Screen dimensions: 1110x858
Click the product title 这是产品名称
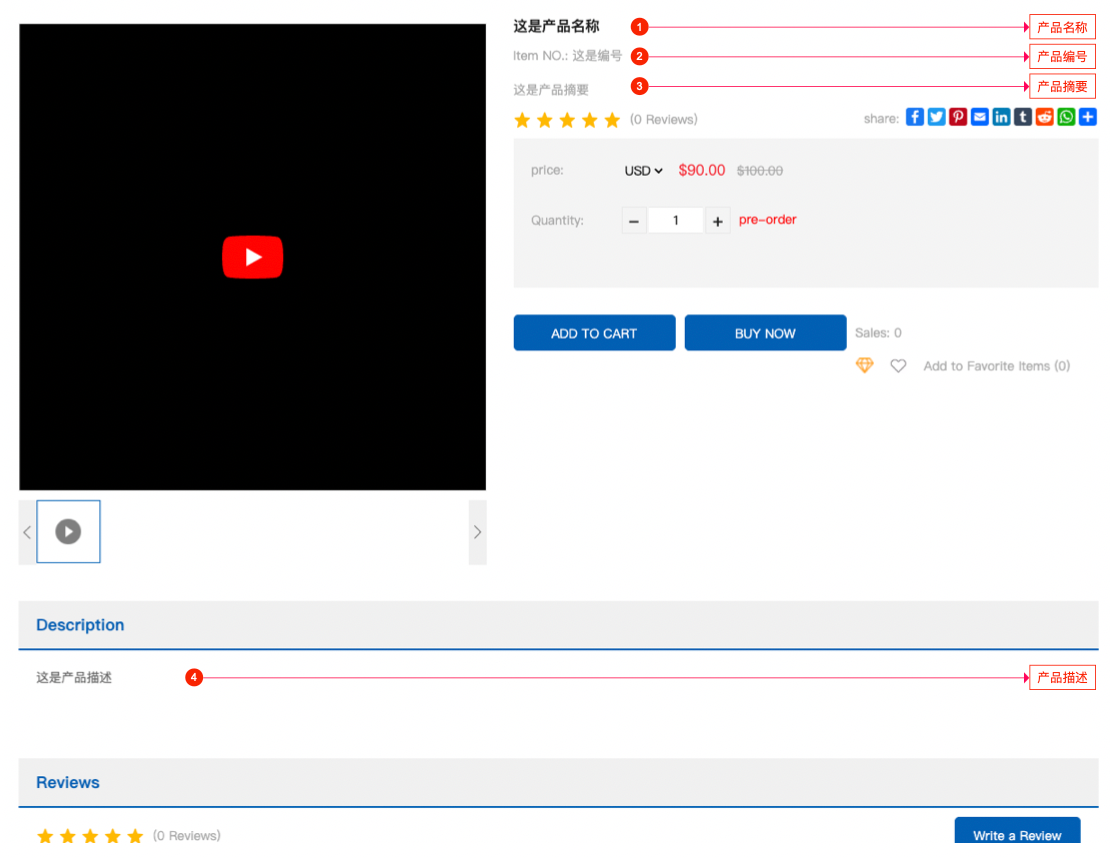pyautogui.click(x=556, y=27)
